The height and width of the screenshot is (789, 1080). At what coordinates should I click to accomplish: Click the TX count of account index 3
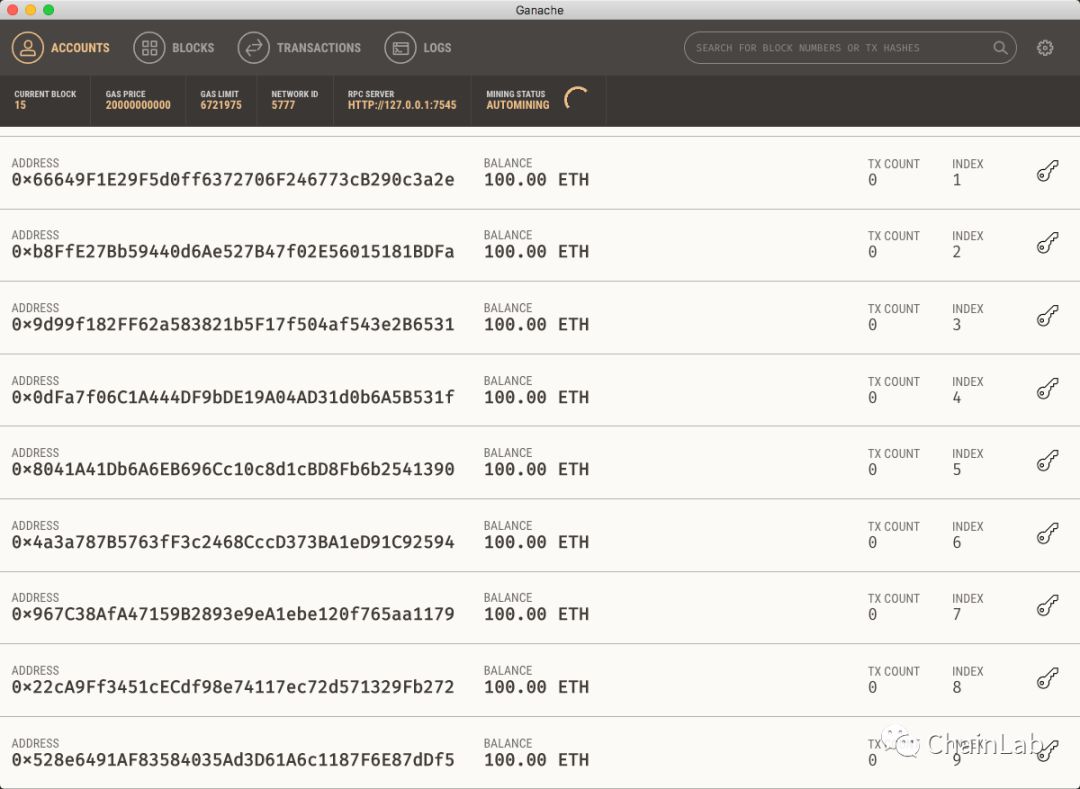(873, 324)
